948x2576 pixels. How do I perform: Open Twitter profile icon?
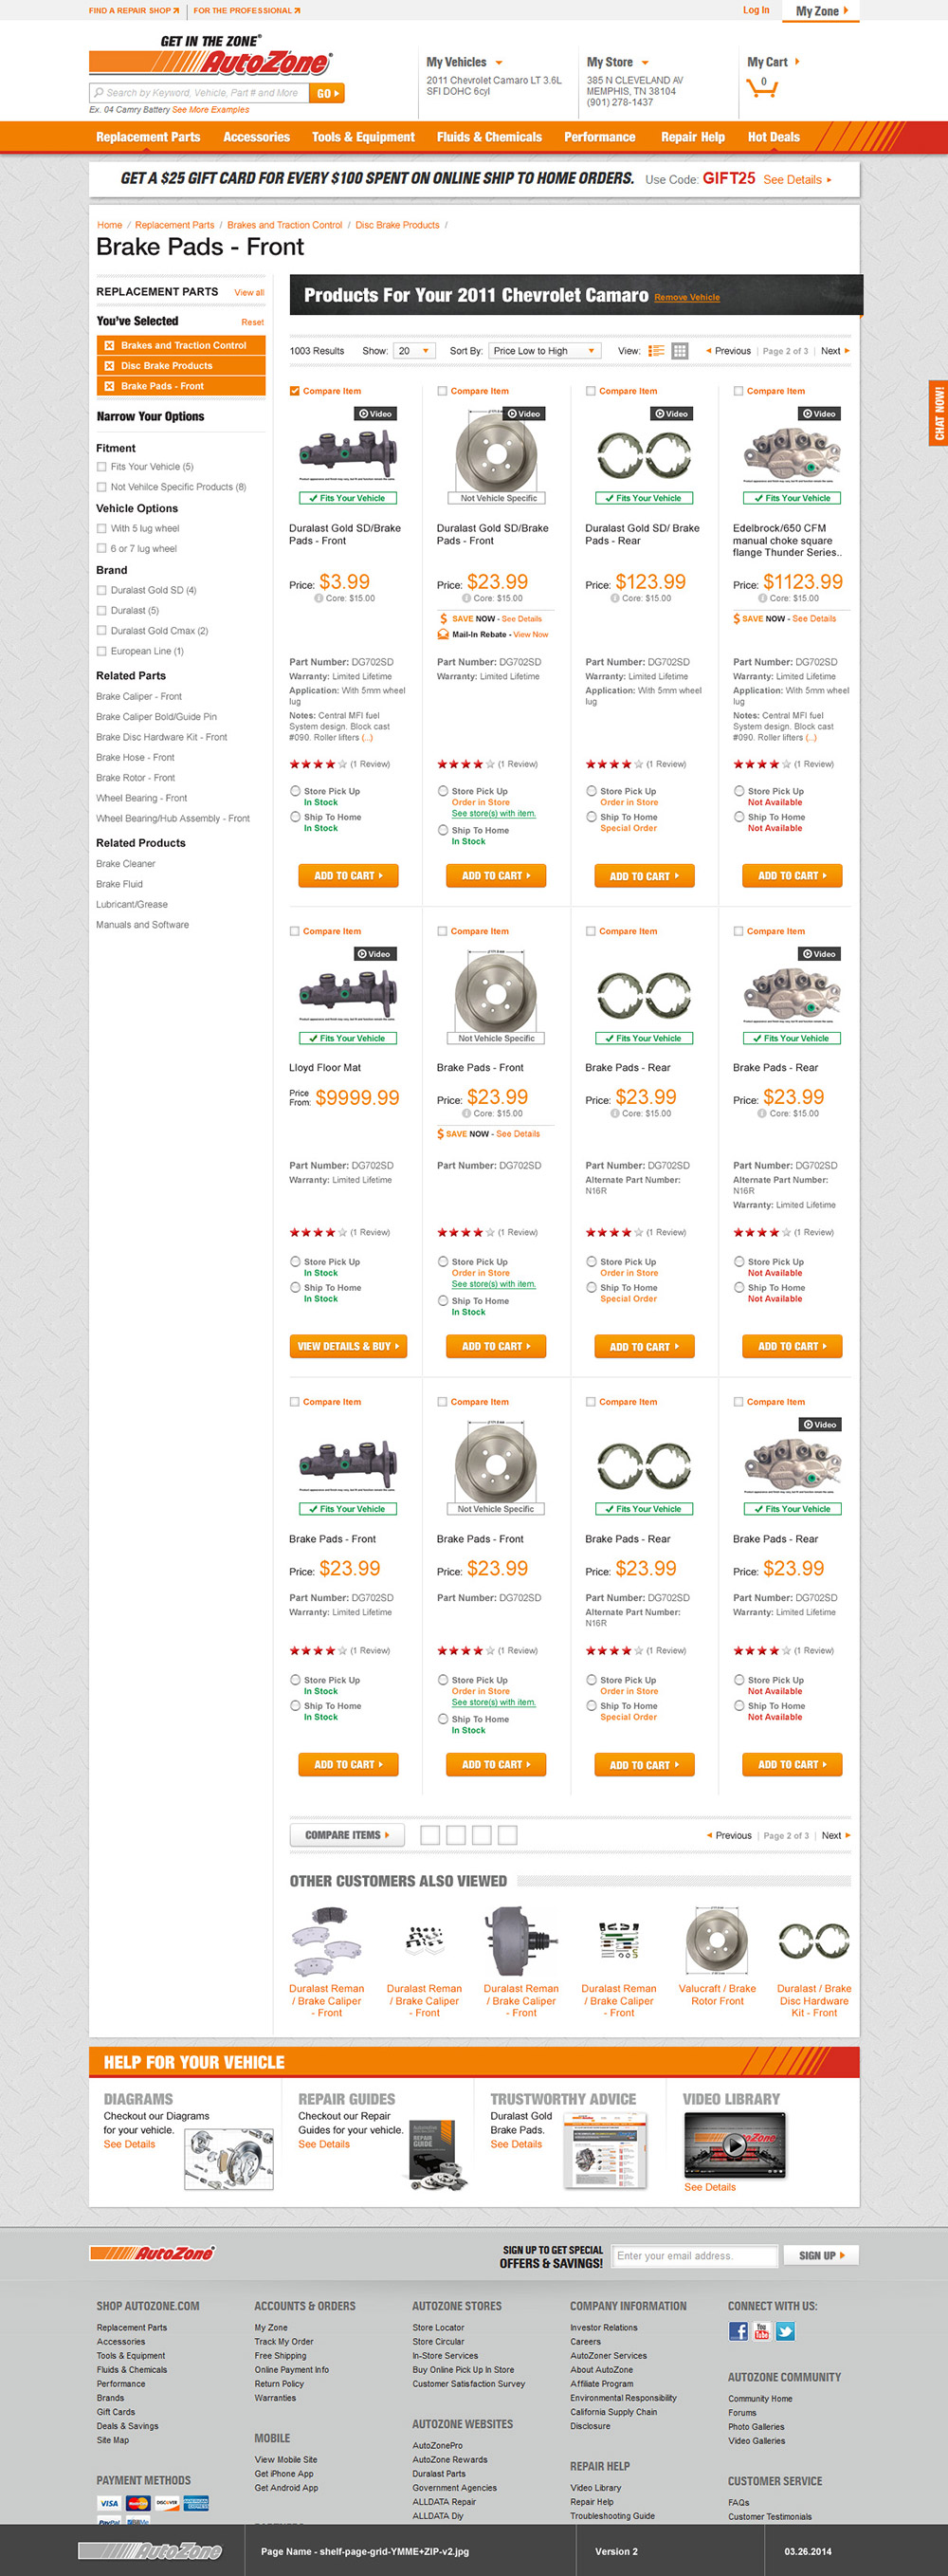click(x=786, y=2331)
